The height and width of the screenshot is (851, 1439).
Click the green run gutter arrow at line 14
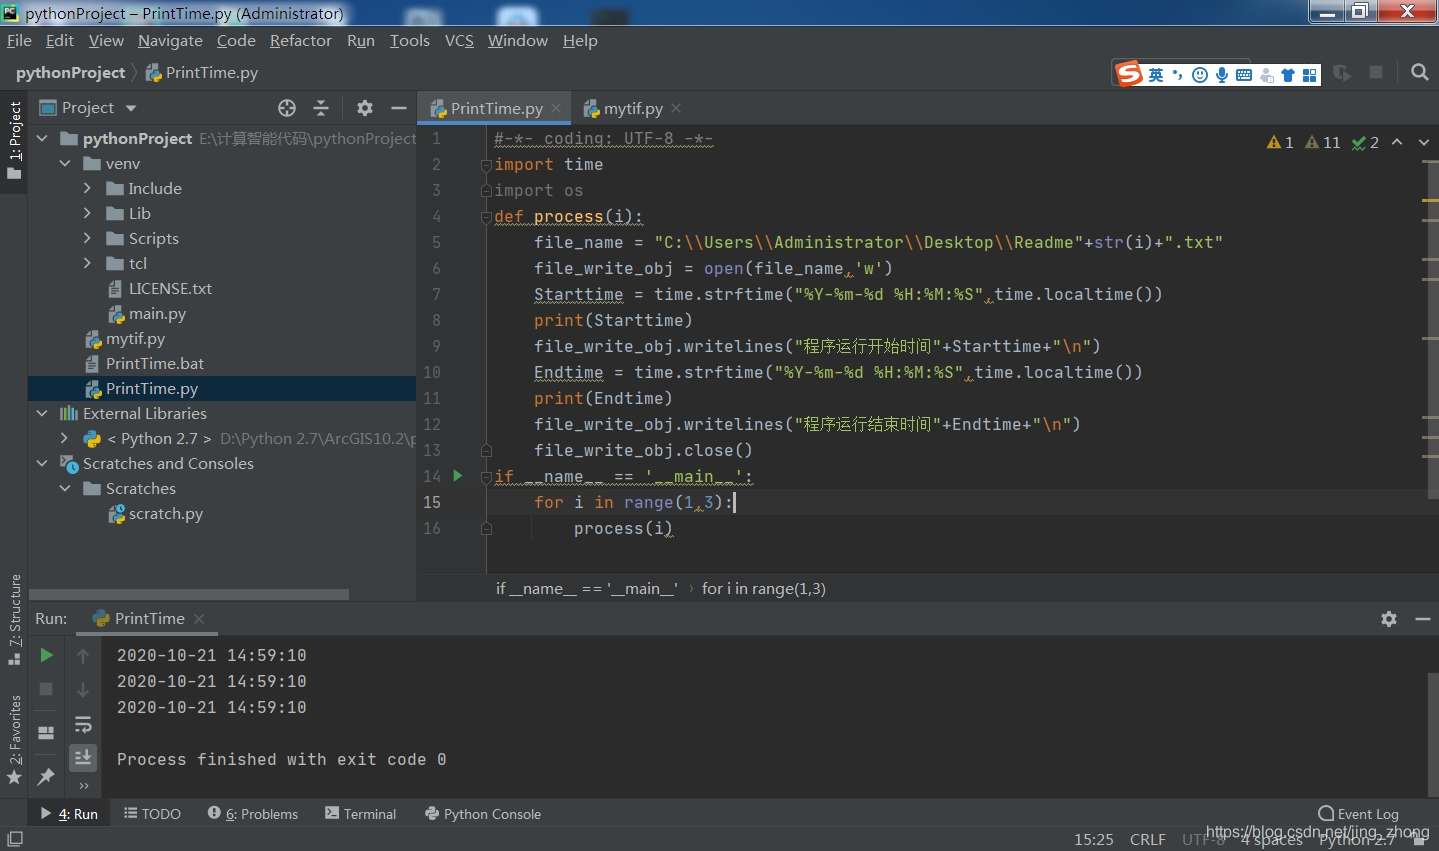458,476
